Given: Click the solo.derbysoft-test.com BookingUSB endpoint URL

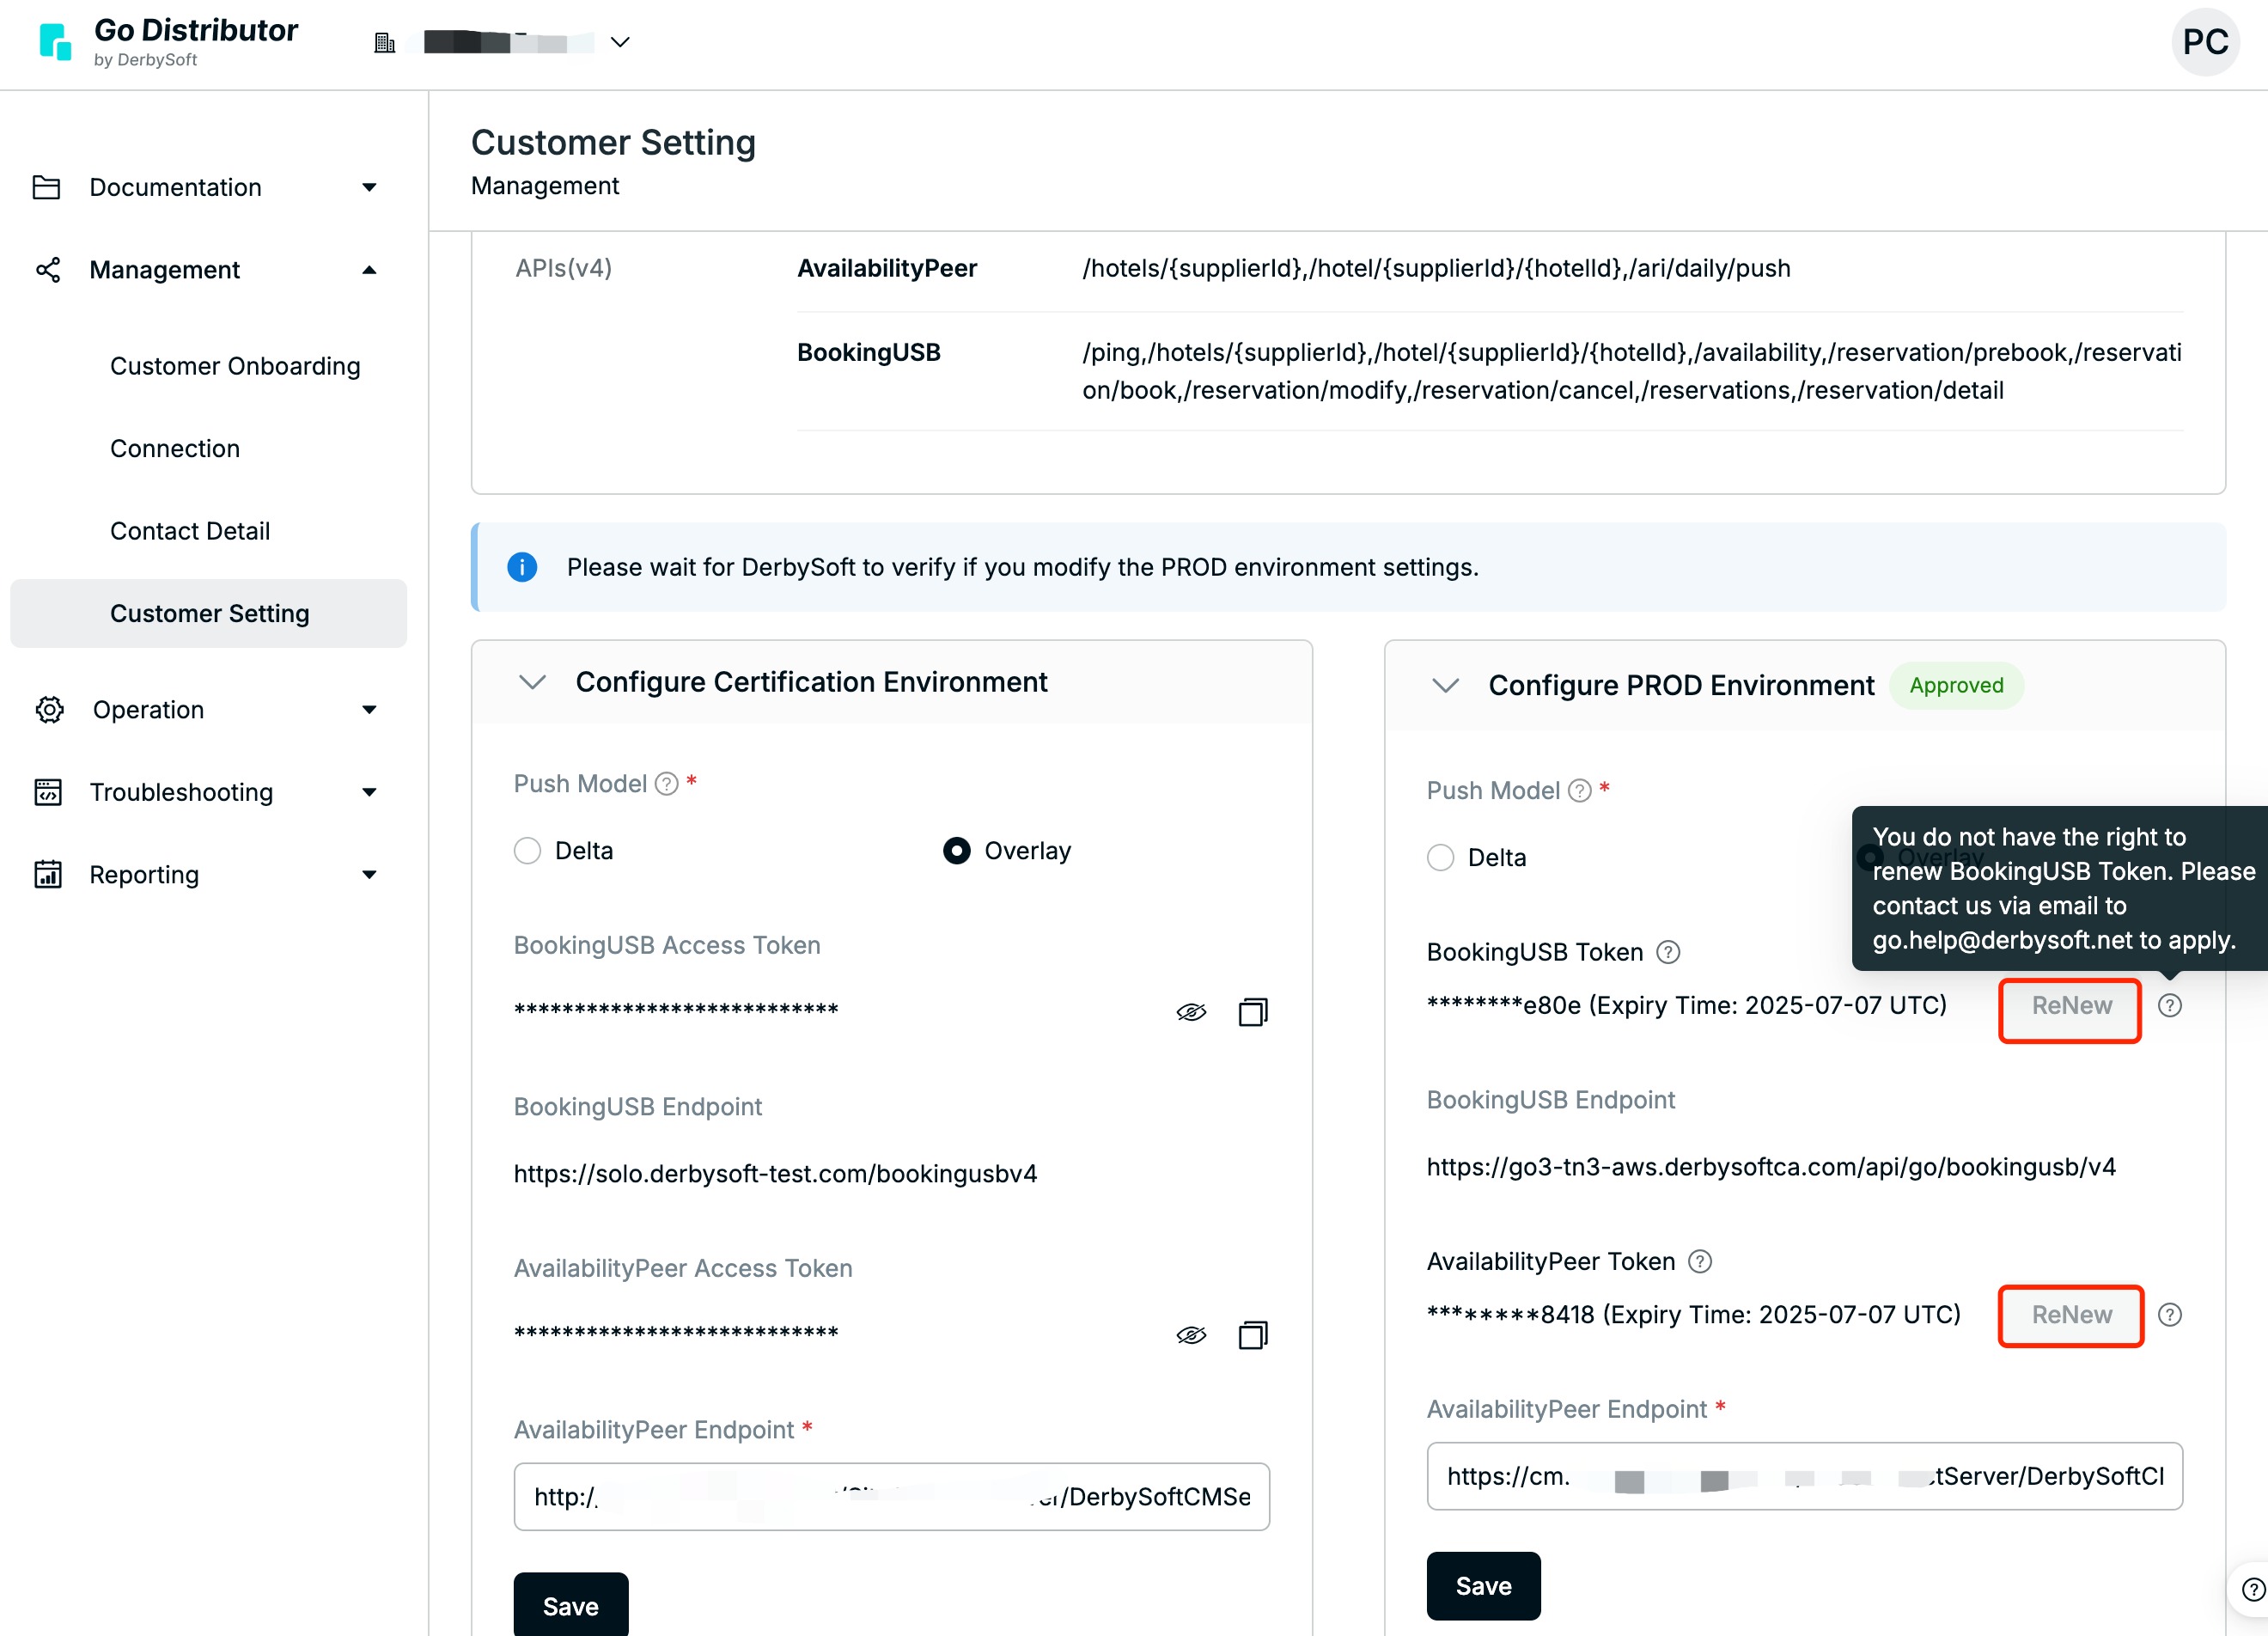Looking at the screenshot, I should (x=775, y=1173).
